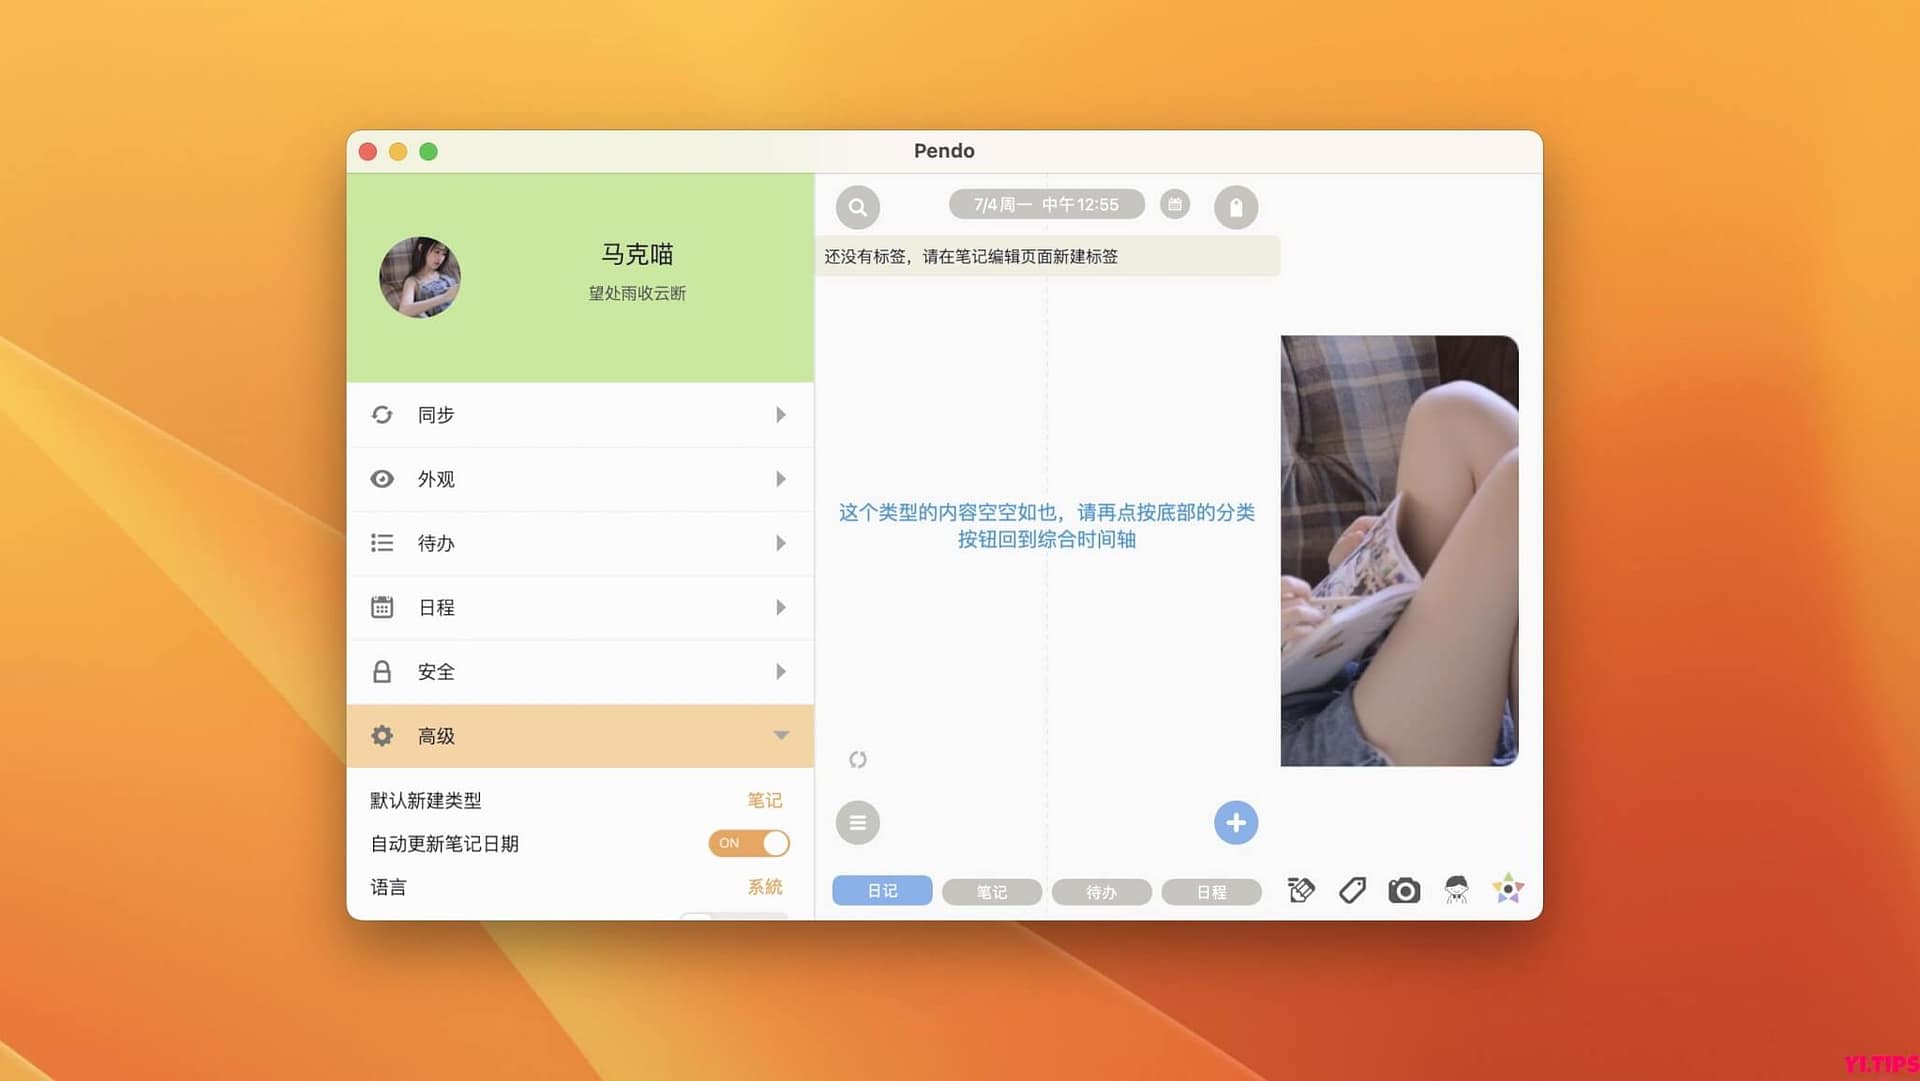Click the person avatar icon near the camera
This screenshot has width=1920, height=1081.
pos(1456,889)
